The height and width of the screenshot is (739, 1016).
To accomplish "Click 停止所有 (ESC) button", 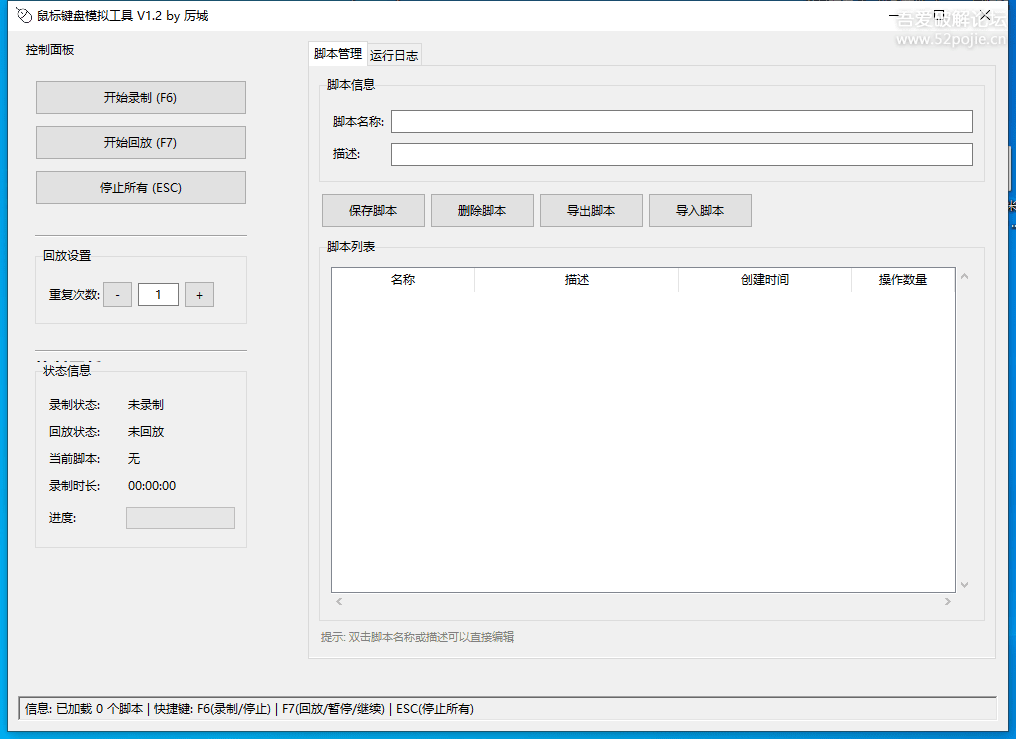I will point(140,188).
